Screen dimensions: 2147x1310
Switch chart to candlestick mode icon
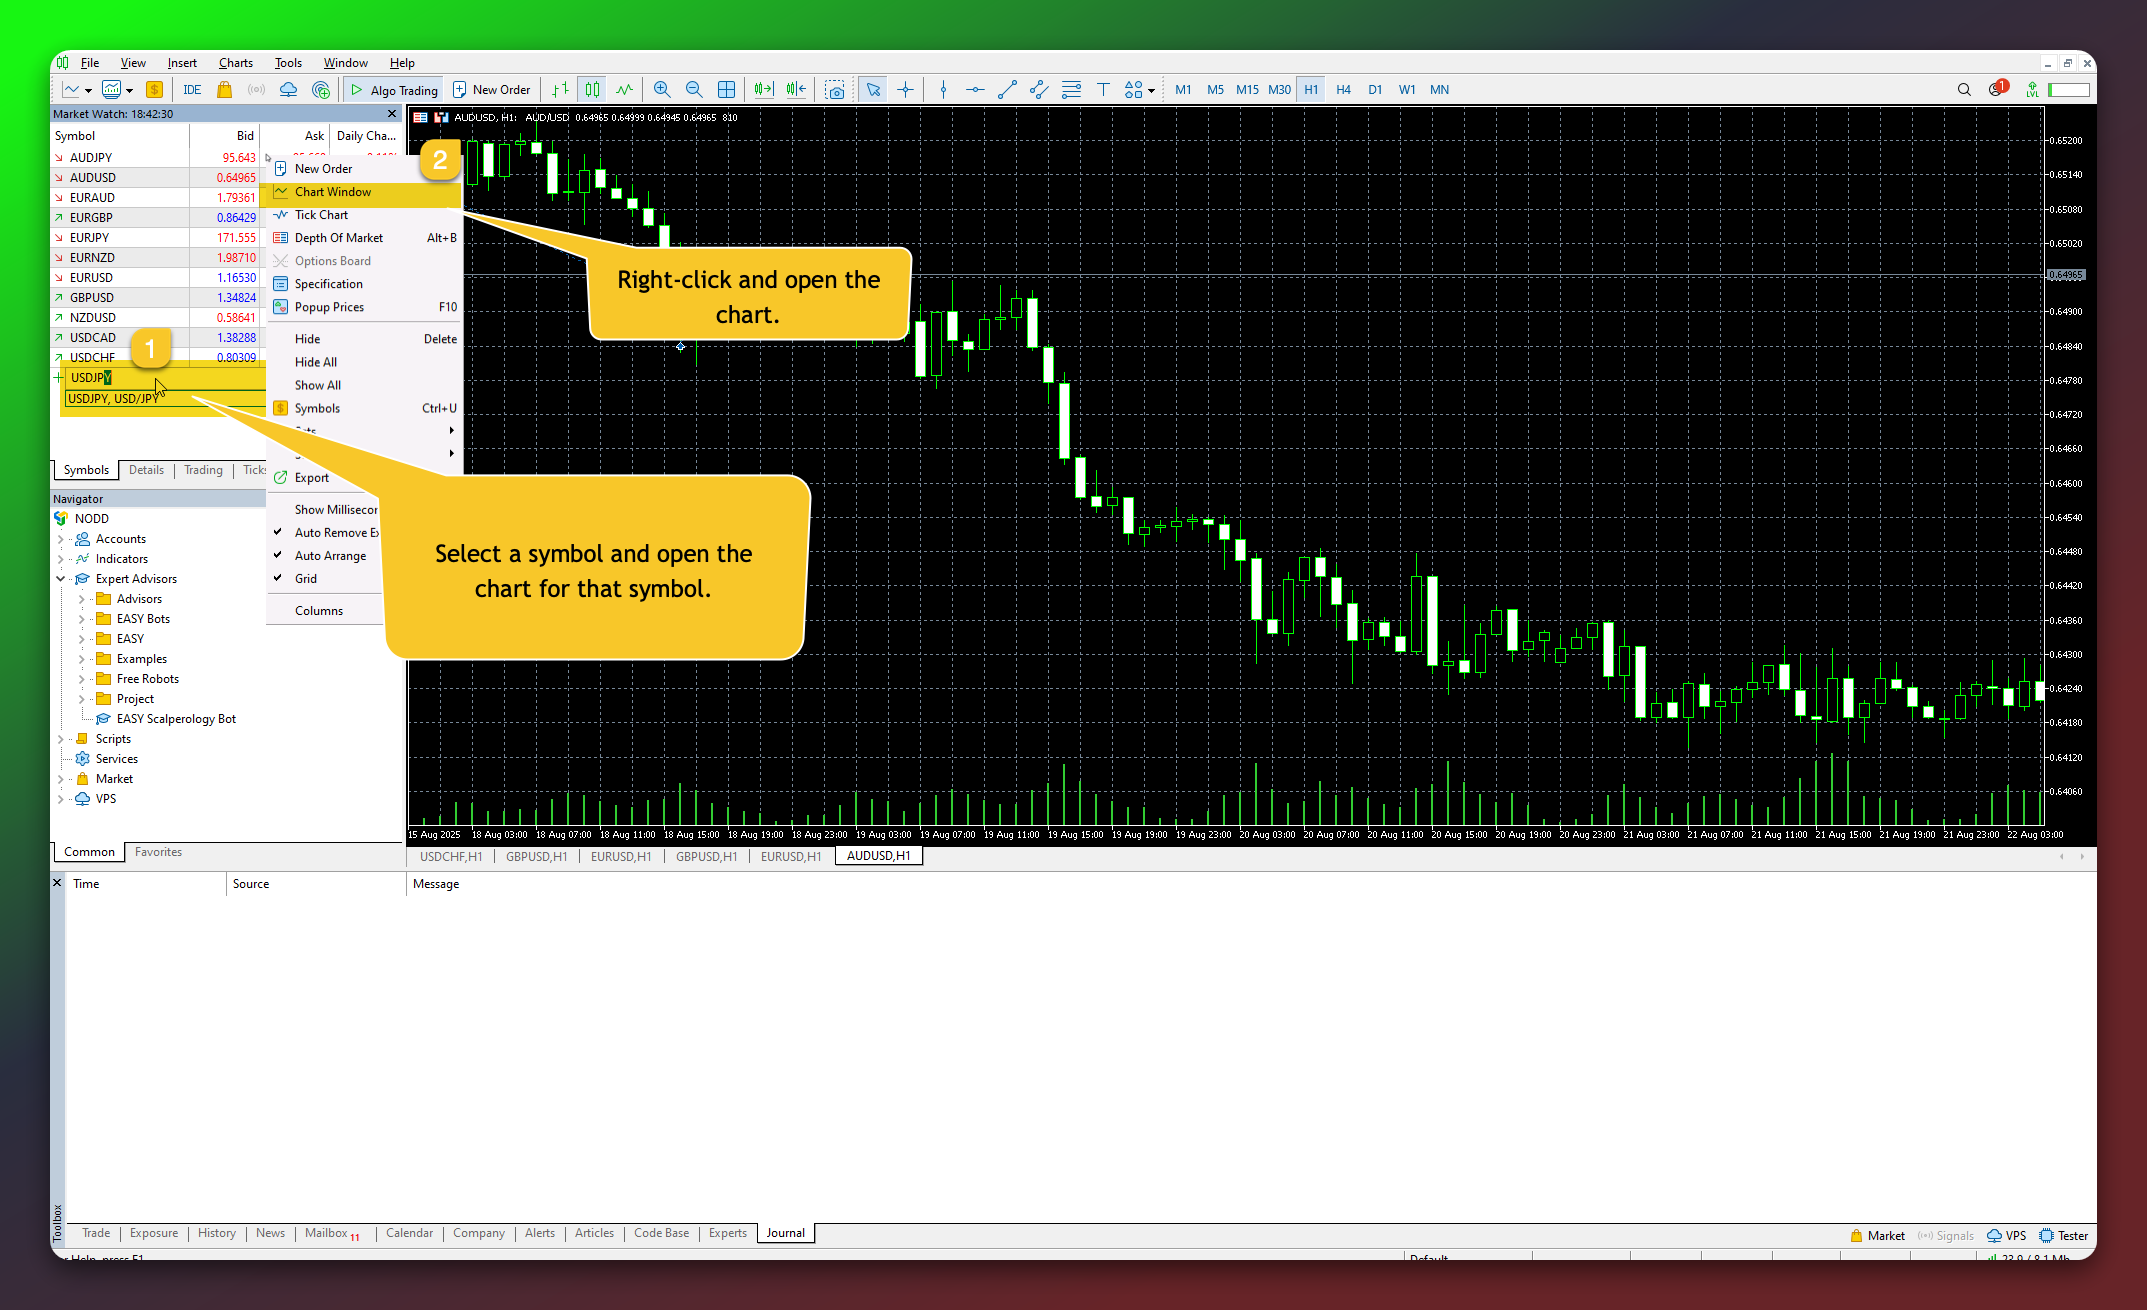[593, 89]
